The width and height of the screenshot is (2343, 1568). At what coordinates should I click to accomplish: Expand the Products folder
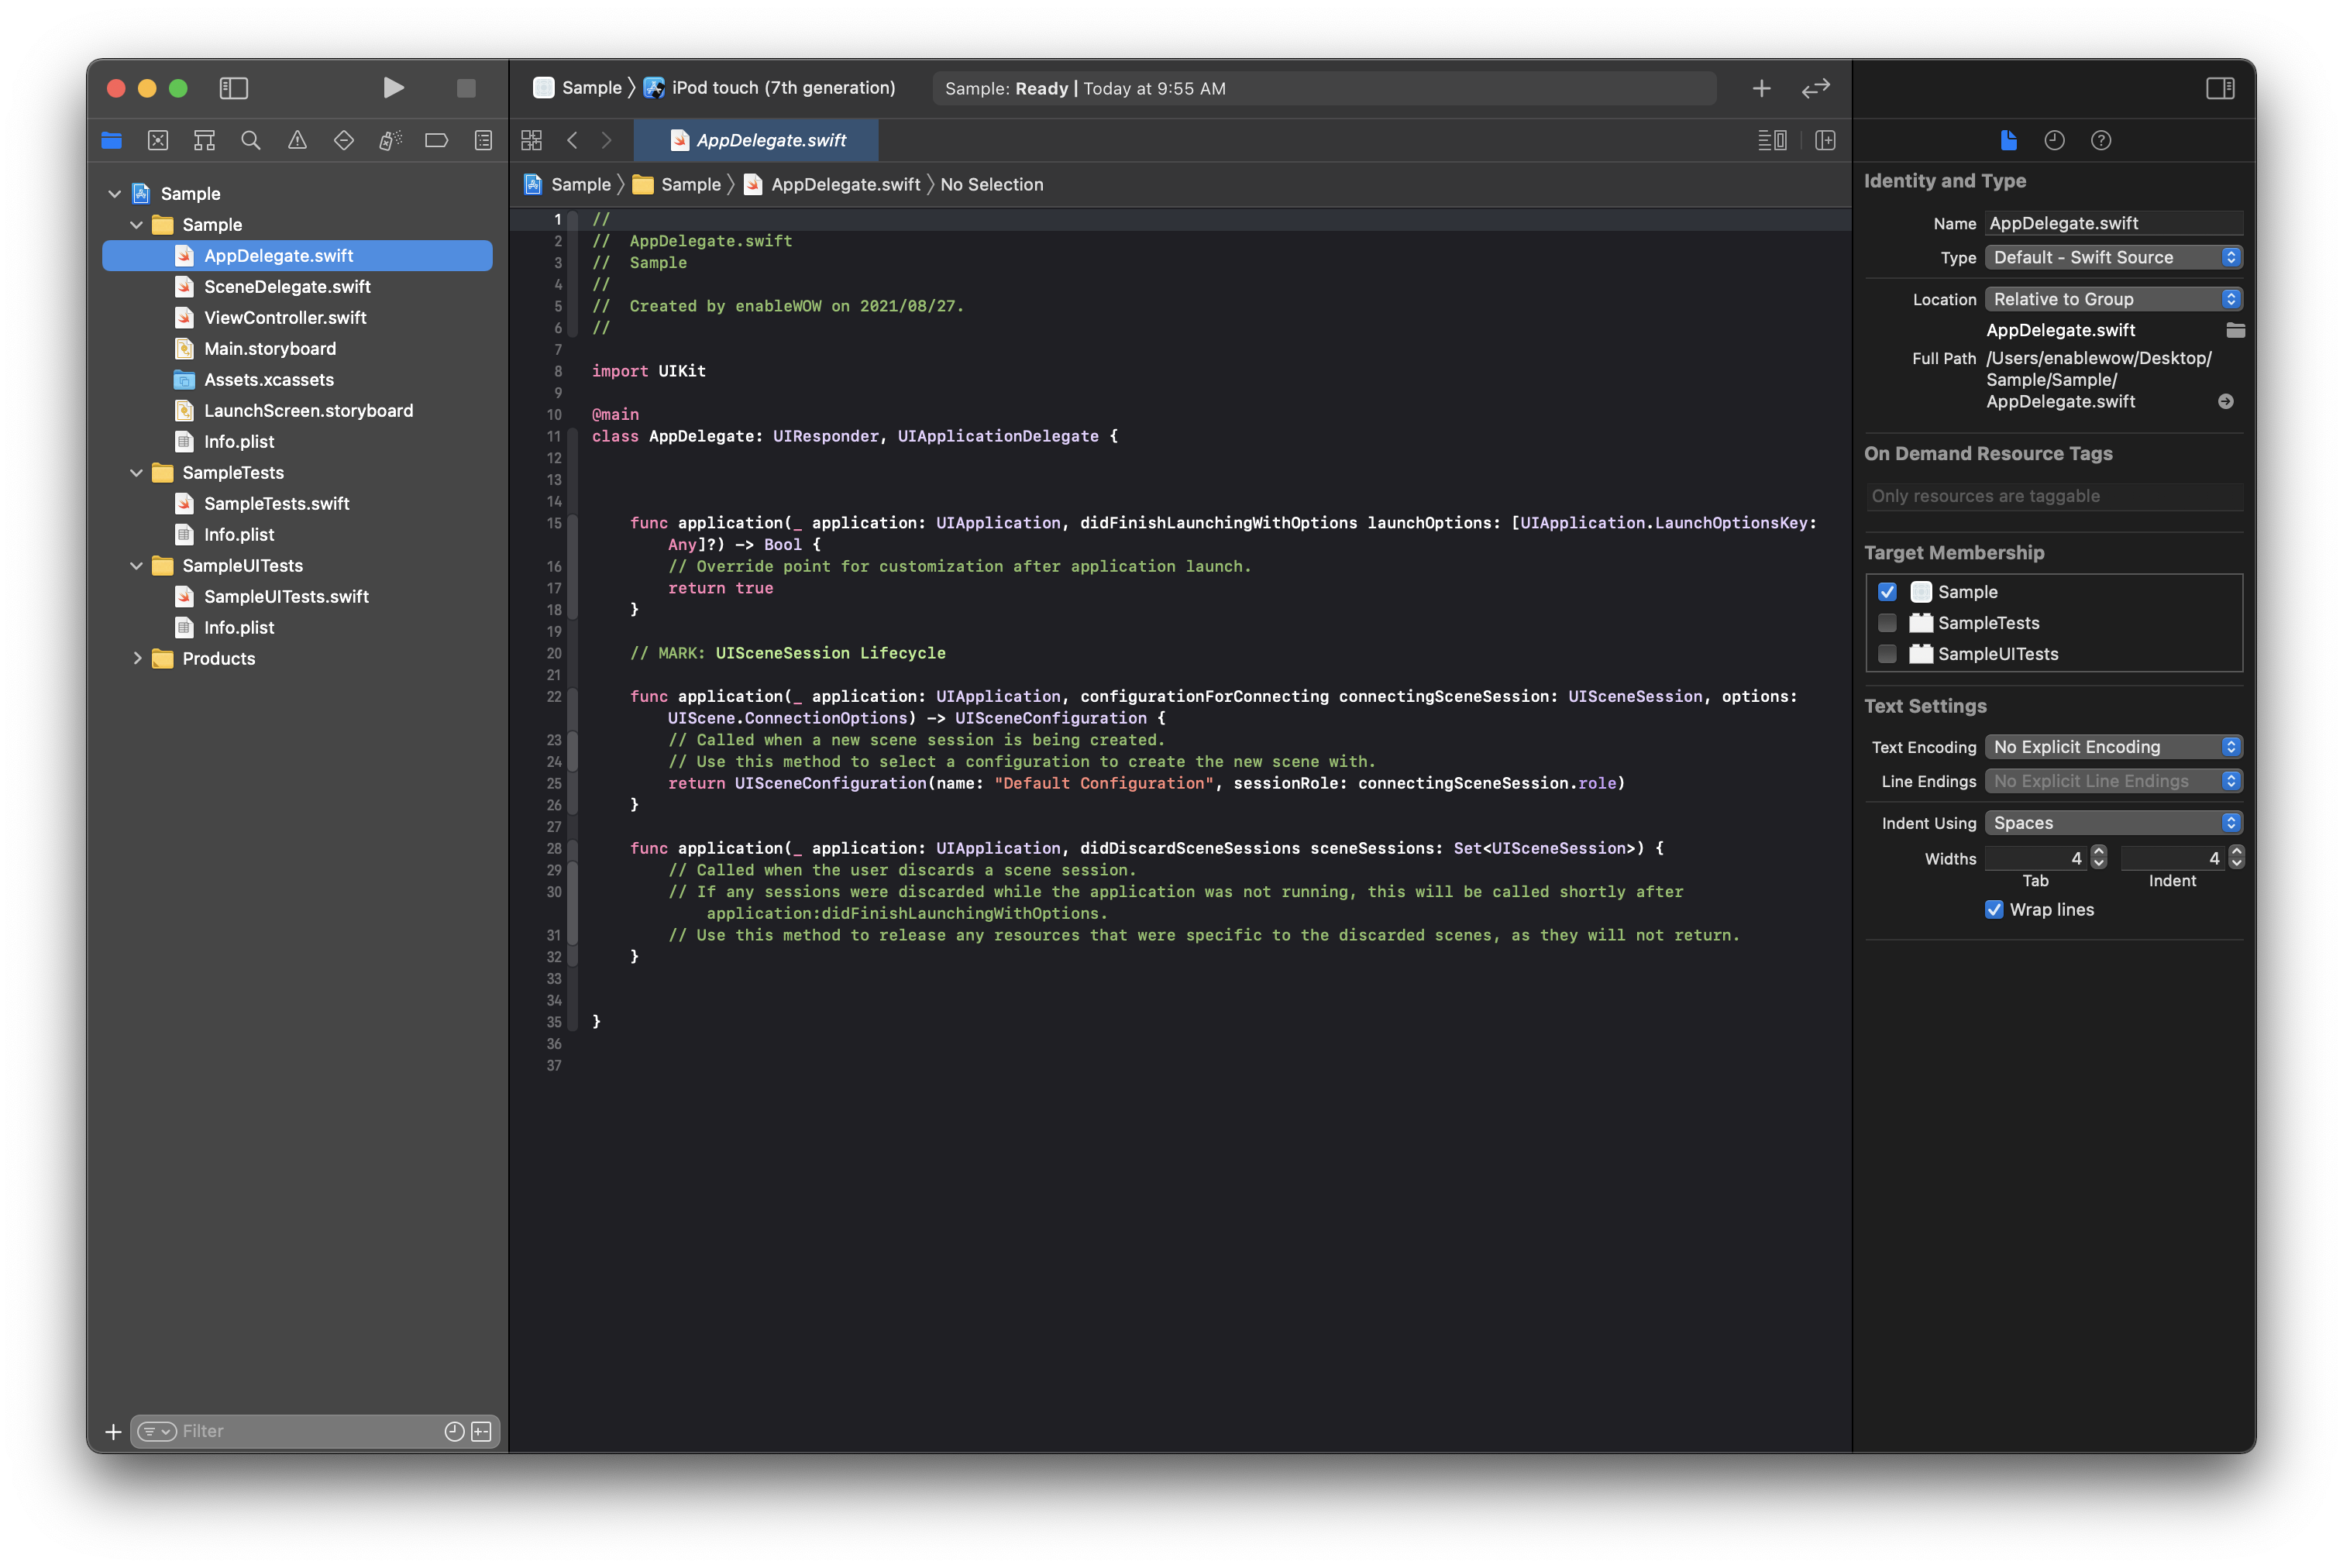[x=137, y=658]
